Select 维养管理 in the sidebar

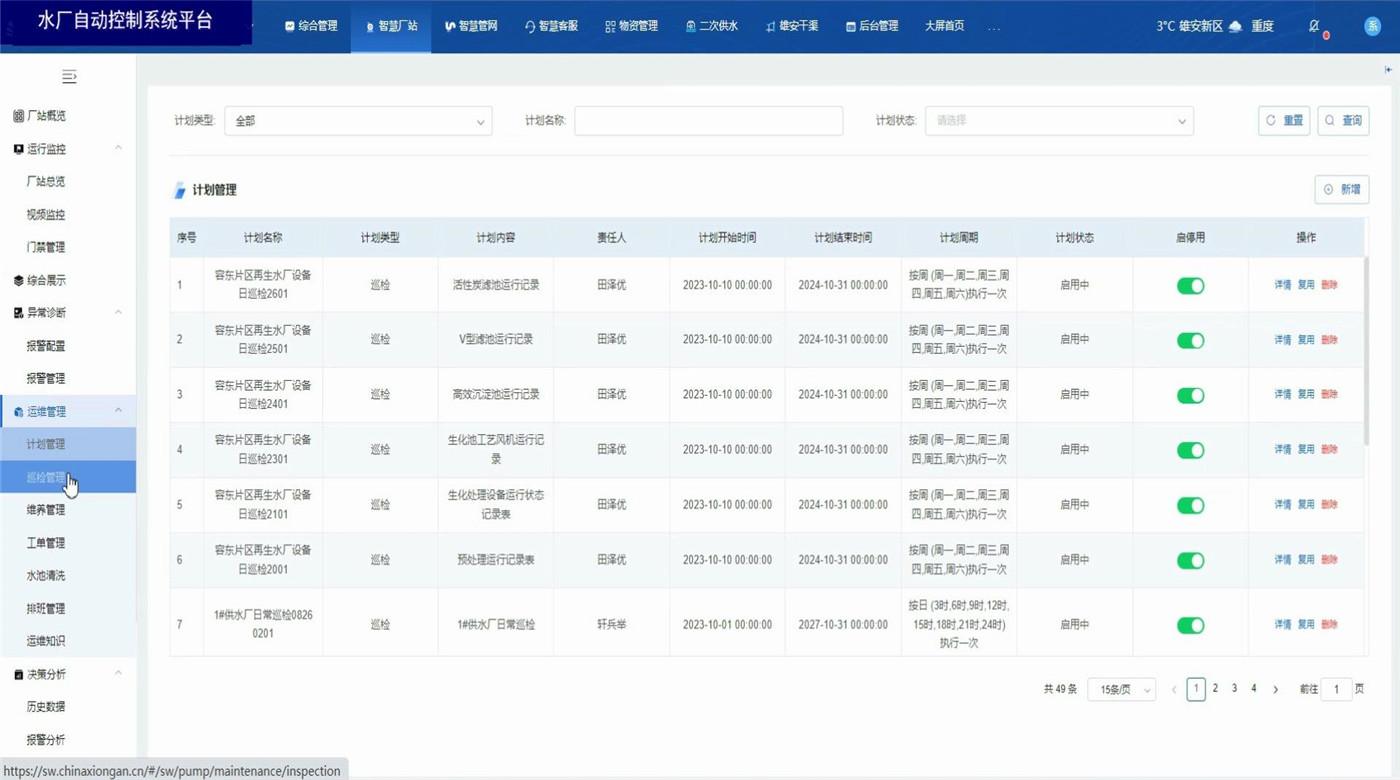click(46, 510)
